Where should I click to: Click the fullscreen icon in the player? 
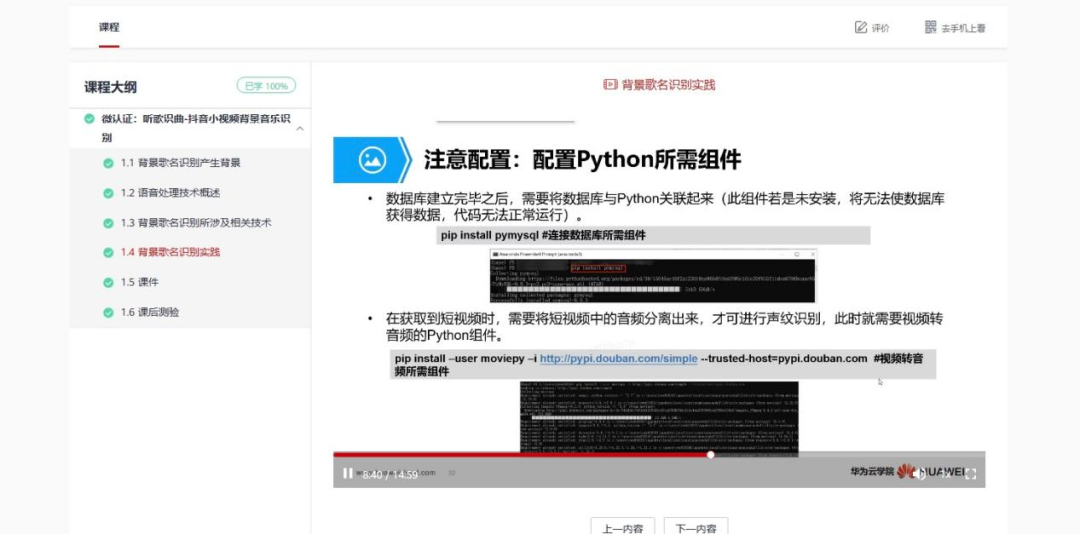pyautogui.click(x=970, y=473)
